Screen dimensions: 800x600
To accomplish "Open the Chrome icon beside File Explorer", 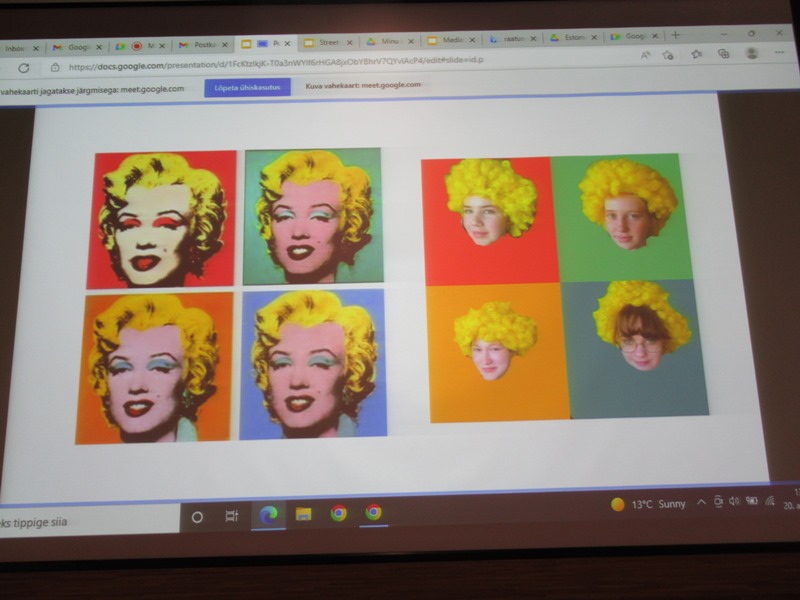I will (x=338, y=513).
